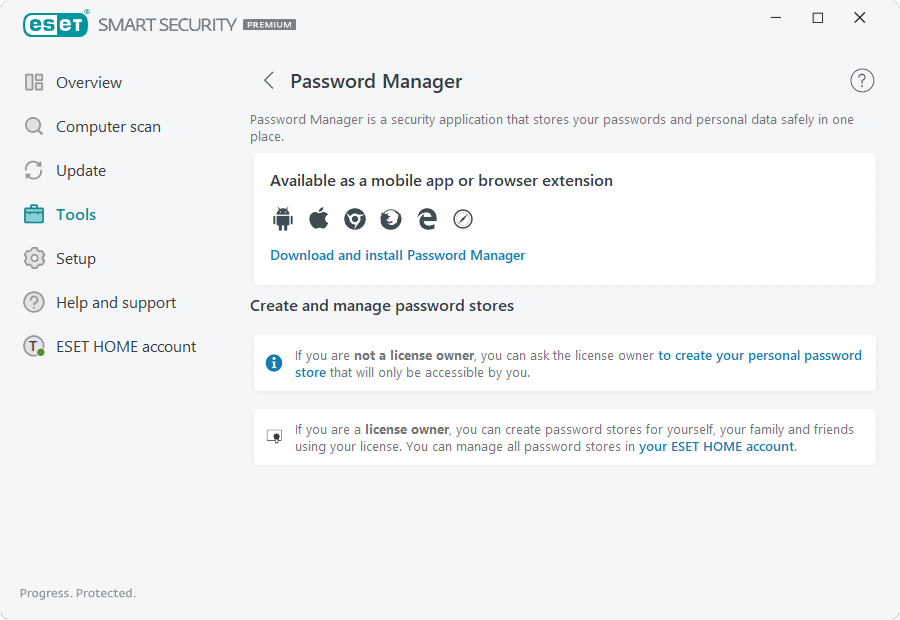
Task: Open the your ESET HOME account link
Action: pos(716,447)
